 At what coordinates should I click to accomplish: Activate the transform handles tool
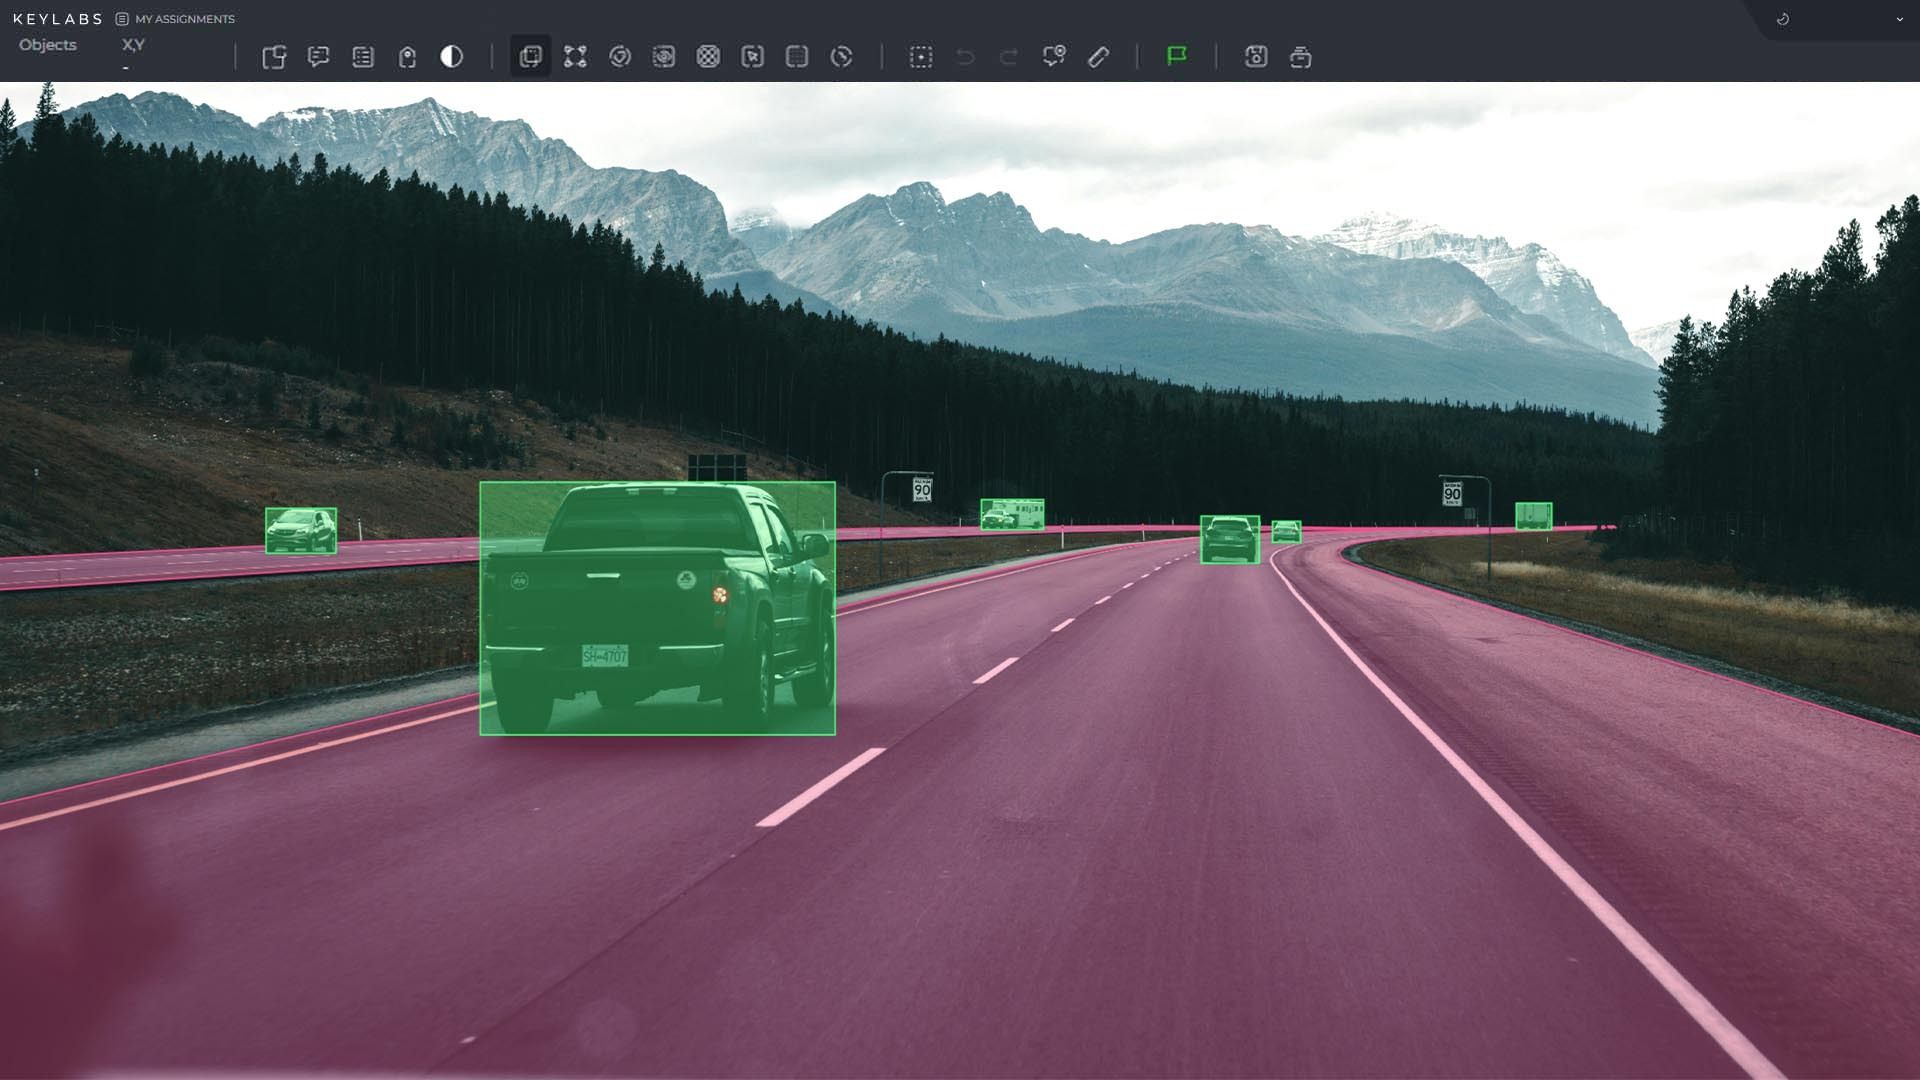[x=575, y=57]
